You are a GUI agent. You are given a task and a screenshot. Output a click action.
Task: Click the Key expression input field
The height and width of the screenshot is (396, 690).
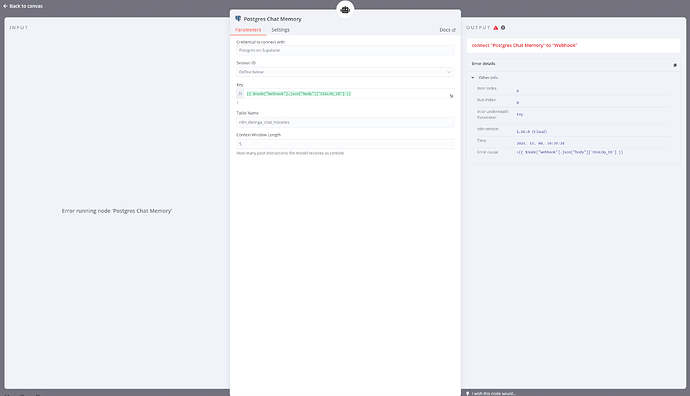(x=346, y=94)
